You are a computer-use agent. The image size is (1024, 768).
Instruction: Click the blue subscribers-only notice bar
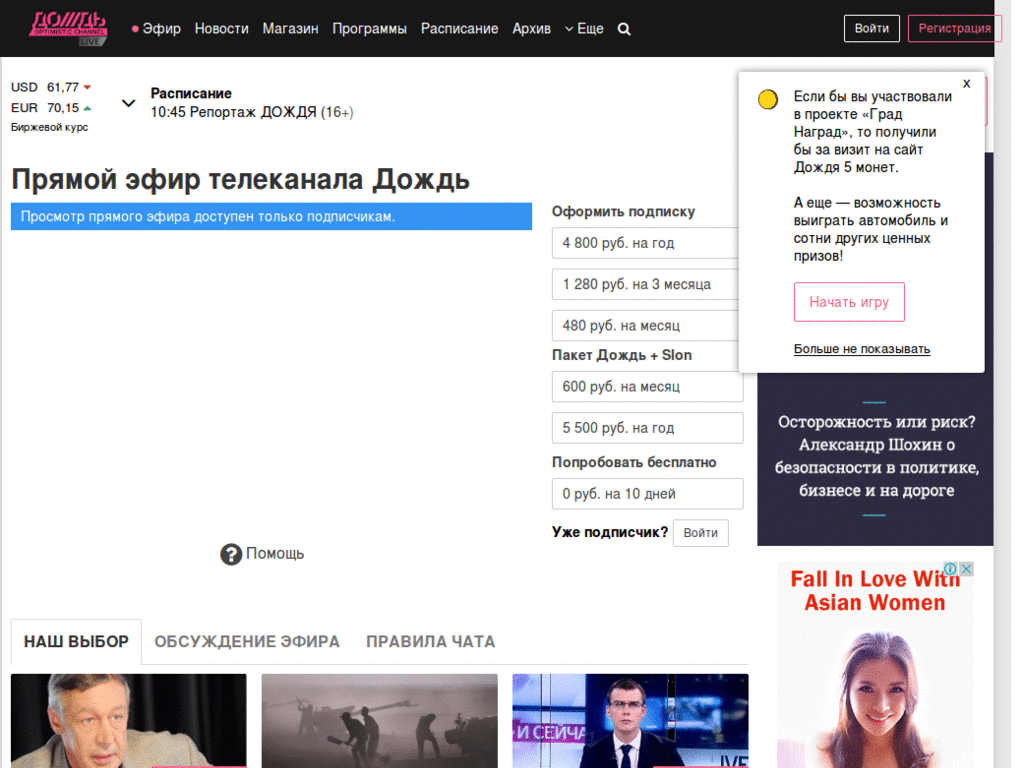(271, 216)
